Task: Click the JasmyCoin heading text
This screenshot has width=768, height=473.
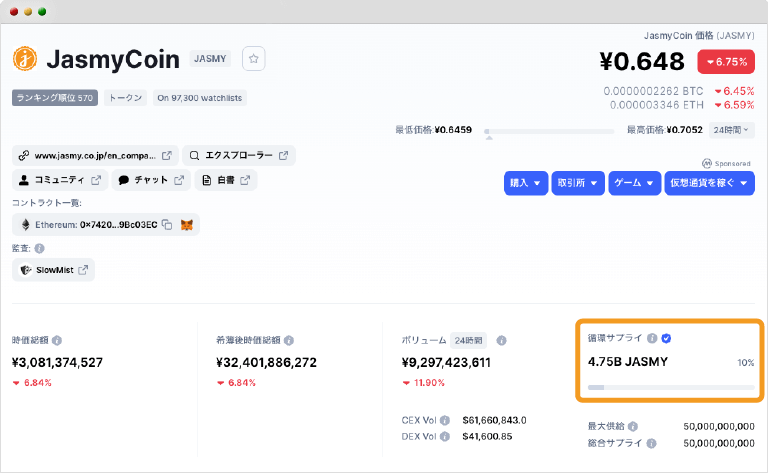Action: coord(113,59)
